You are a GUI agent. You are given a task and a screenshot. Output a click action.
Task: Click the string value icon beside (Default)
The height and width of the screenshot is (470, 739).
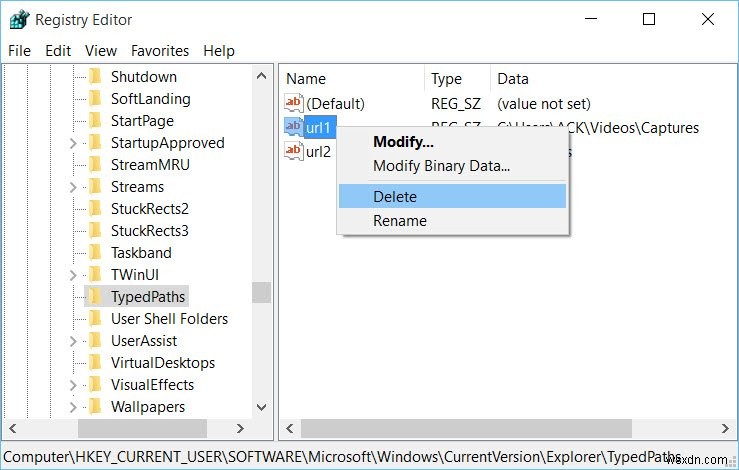(x=294, y=103)
